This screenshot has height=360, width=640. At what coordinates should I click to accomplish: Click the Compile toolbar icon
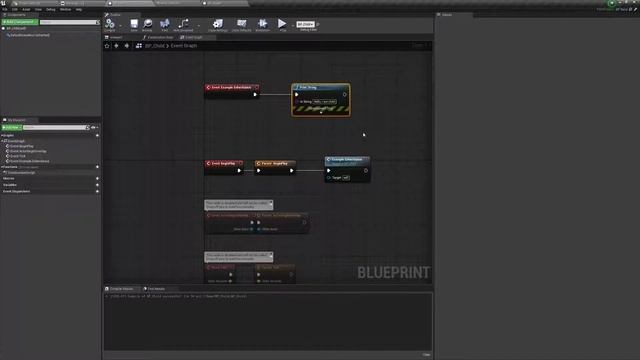pos(109,24)
